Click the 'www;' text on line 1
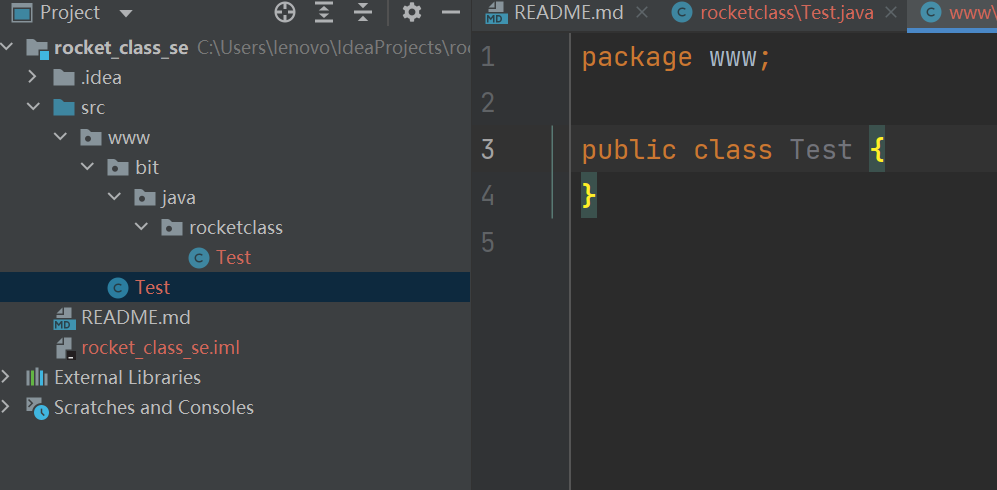The width and height of the screenshot is (997, 490). (x=740, y=58)
